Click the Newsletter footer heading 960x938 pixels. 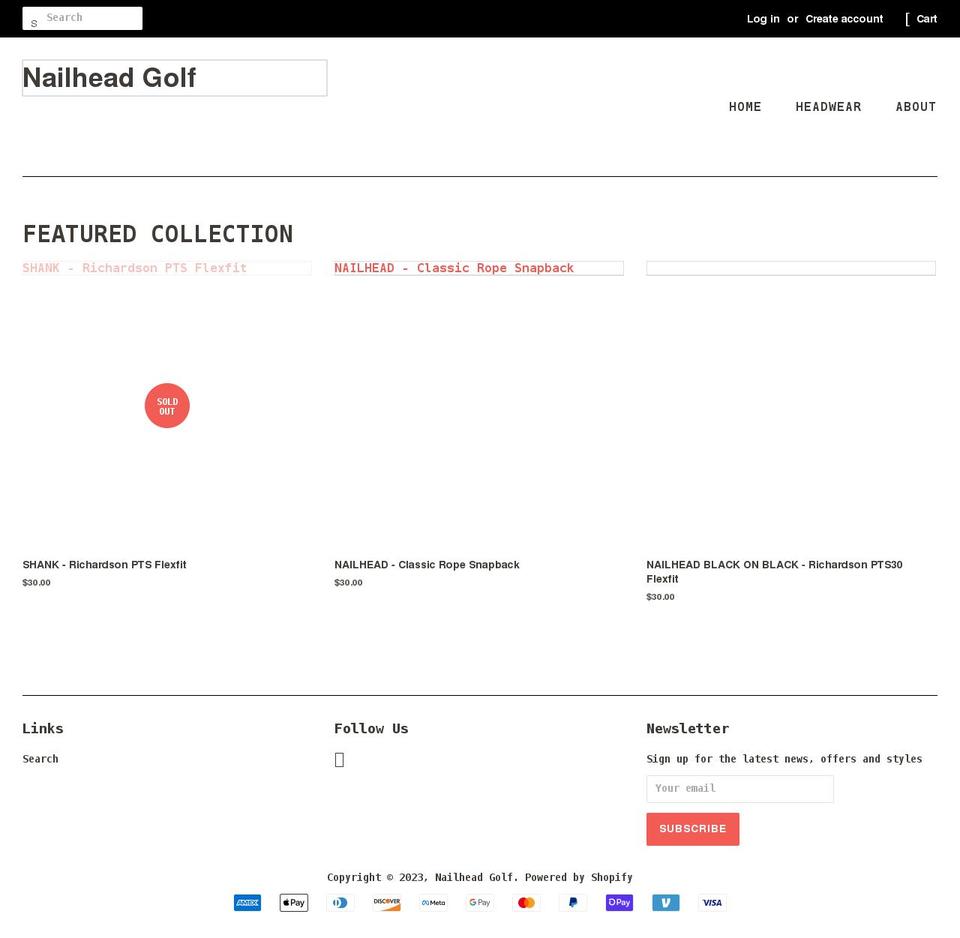pos(688,729)
